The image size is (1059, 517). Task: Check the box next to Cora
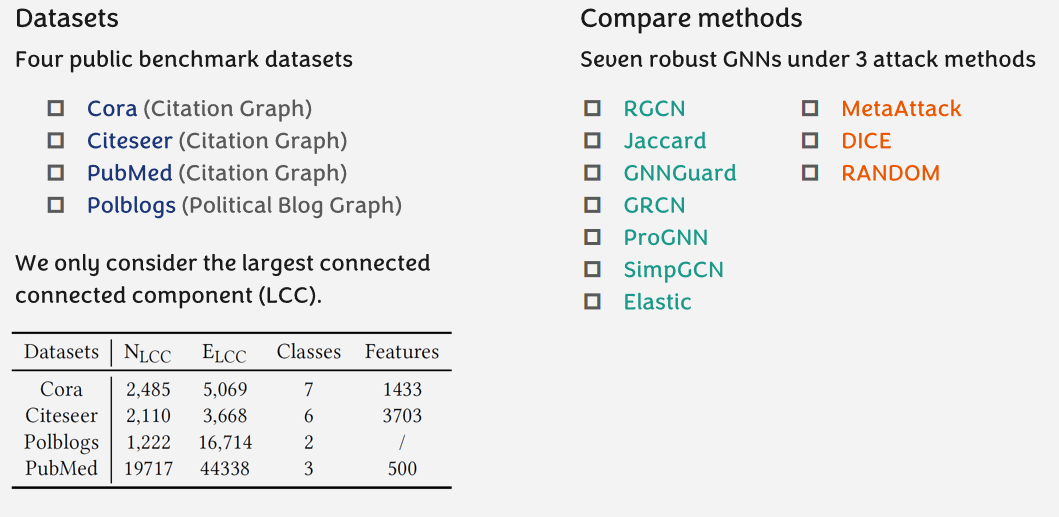pos(56,108)
